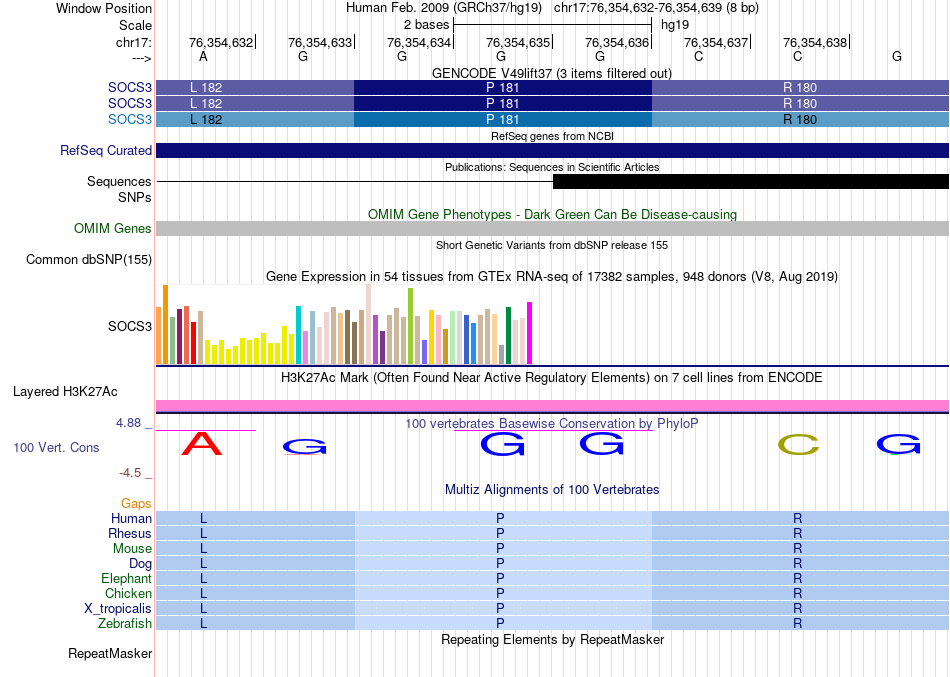Click the P residue in Zebrafish row
The image size is (950, 677).
[500, 623]
